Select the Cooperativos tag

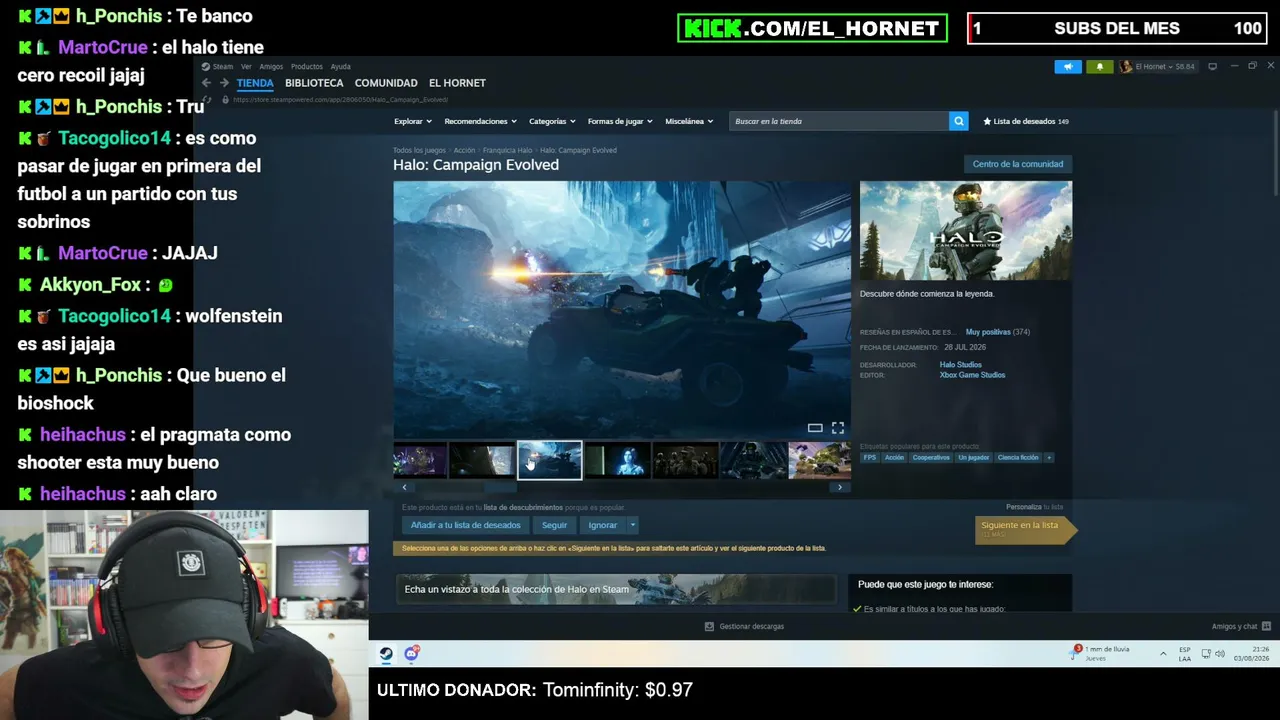(x=931, y=458)
